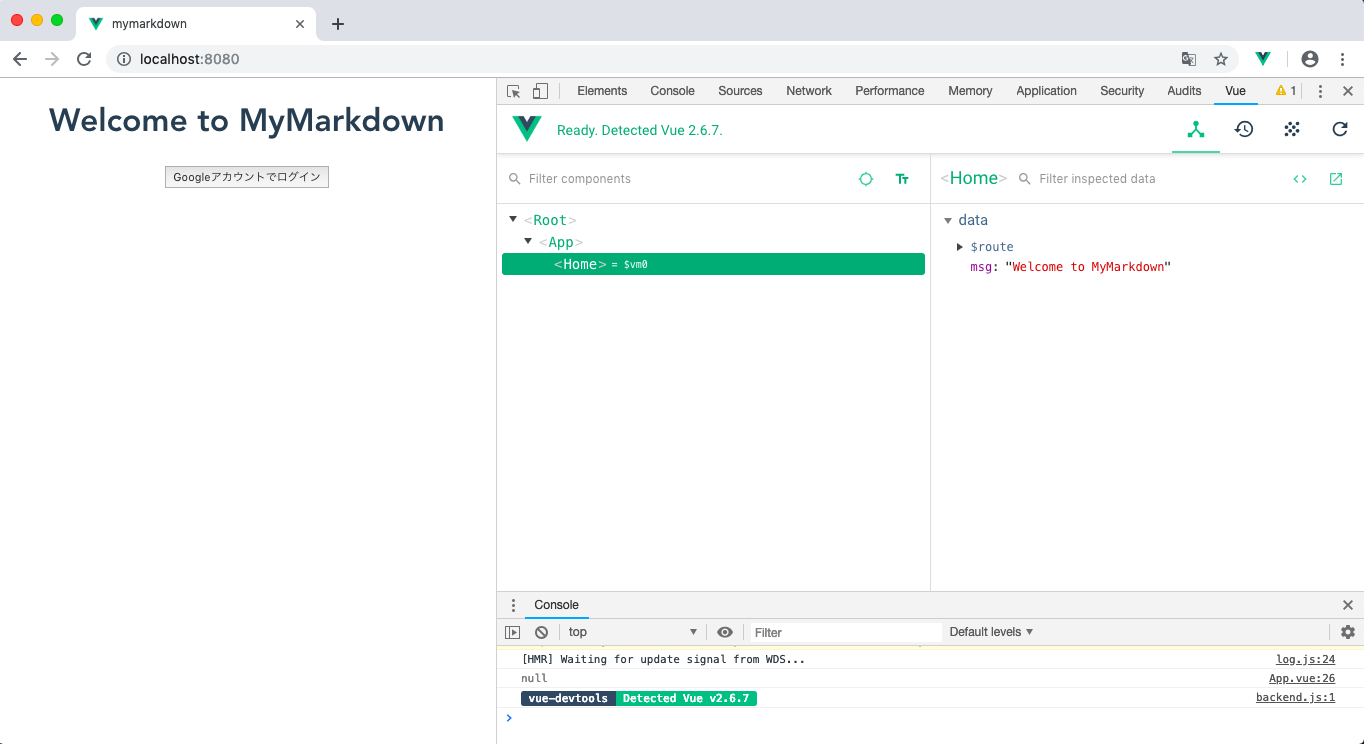Screen dimensions: 1364x744
Task: Toggle device toolbar icon in DevTools
Action: click(540, 91)
